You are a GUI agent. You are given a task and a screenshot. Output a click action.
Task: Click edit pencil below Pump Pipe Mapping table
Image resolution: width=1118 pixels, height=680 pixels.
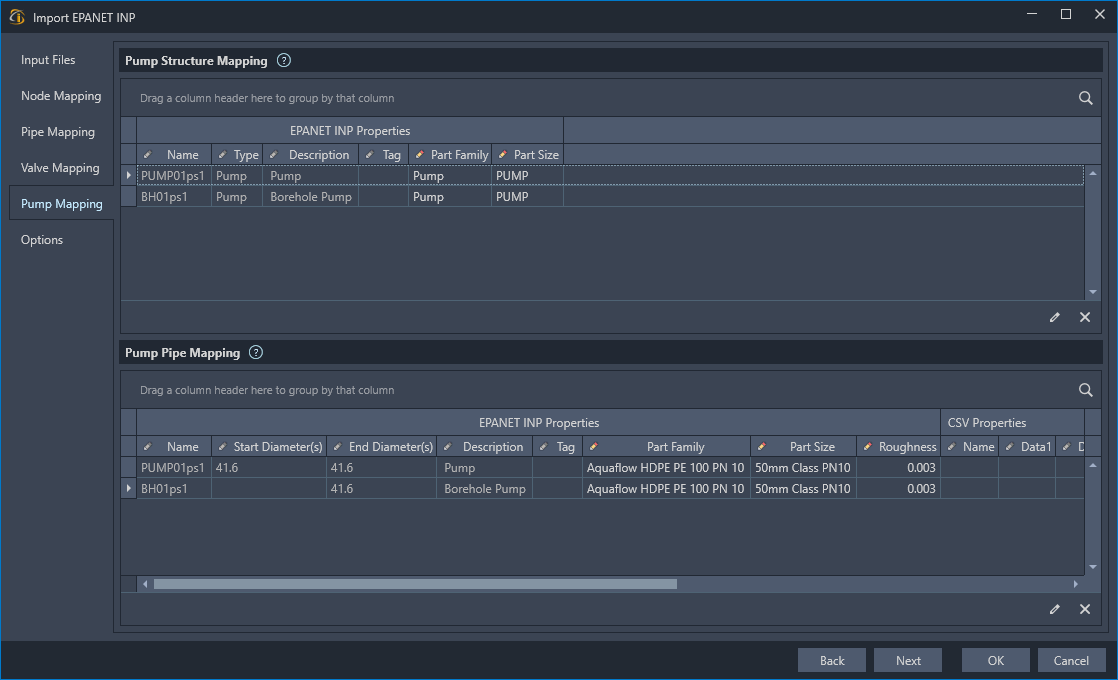tap(1055, 609)
